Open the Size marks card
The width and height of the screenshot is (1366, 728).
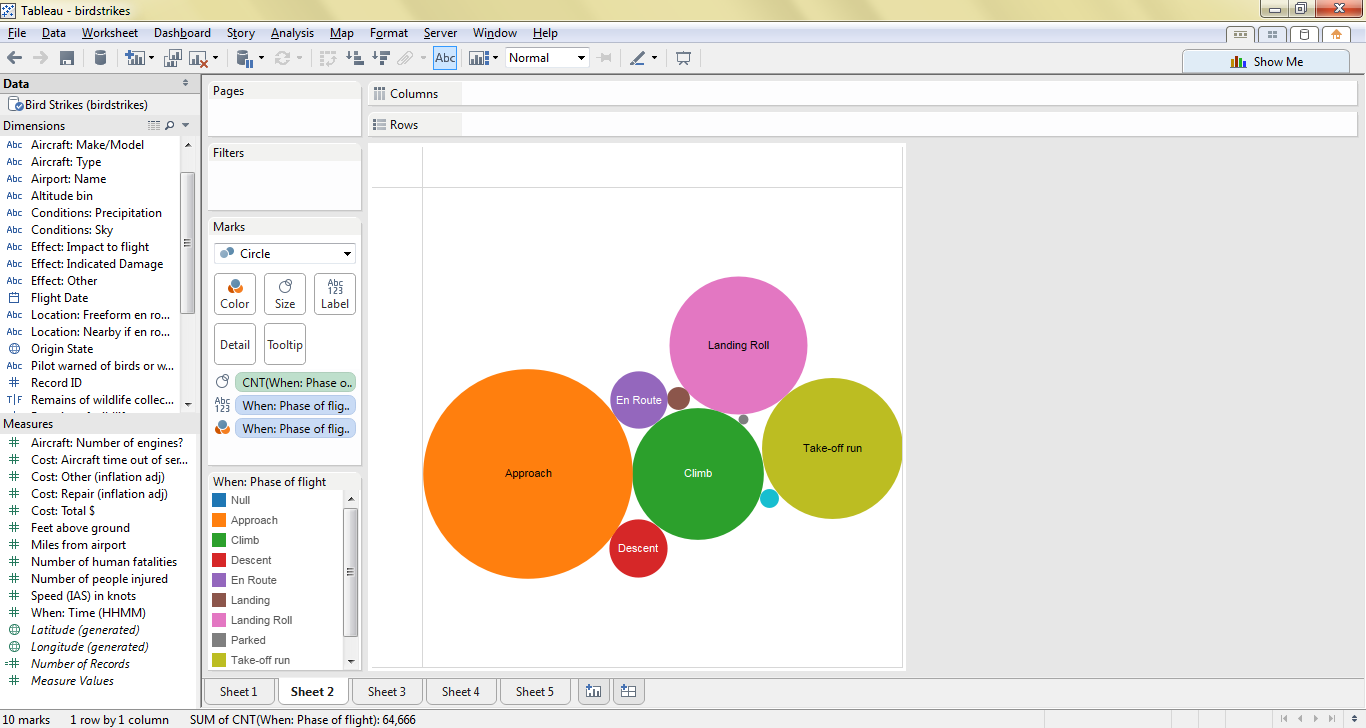click(285, 294)
